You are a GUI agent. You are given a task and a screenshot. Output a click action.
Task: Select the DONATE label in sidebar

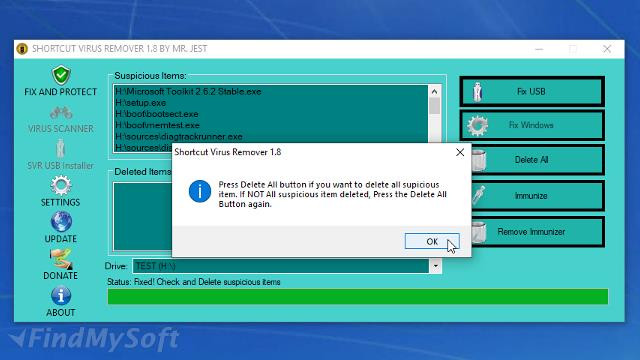pos(60,276)
